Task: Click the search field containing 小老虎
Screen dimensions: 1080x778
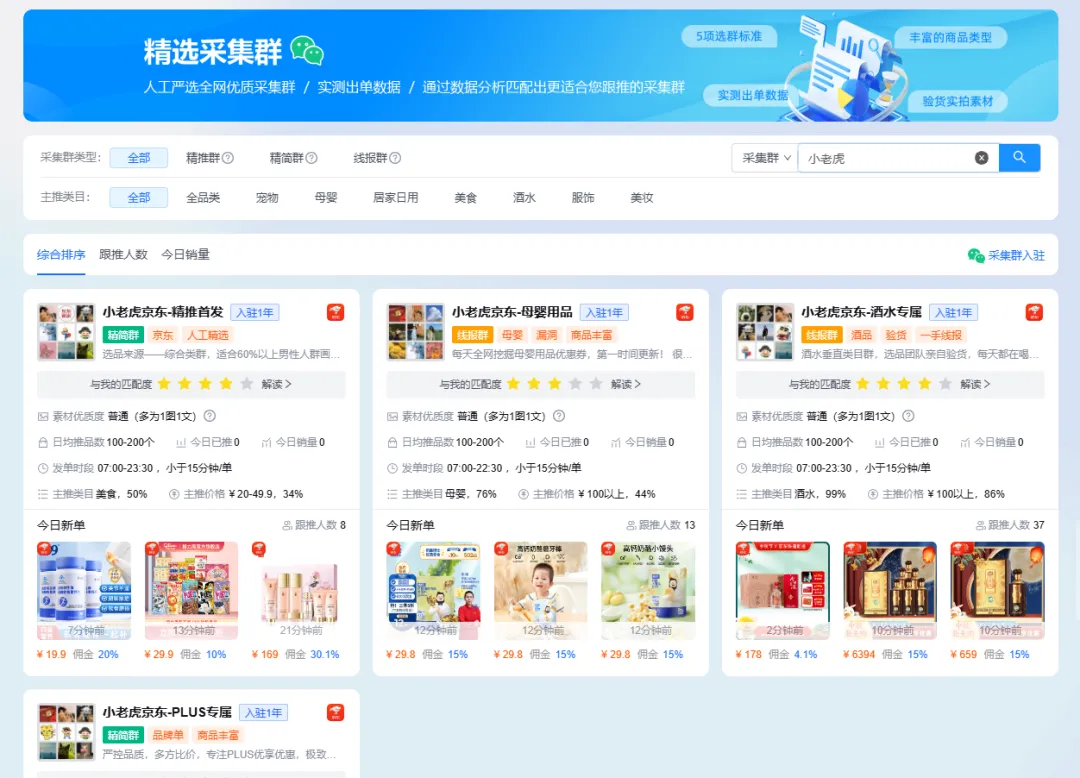Action: (898, 158)
